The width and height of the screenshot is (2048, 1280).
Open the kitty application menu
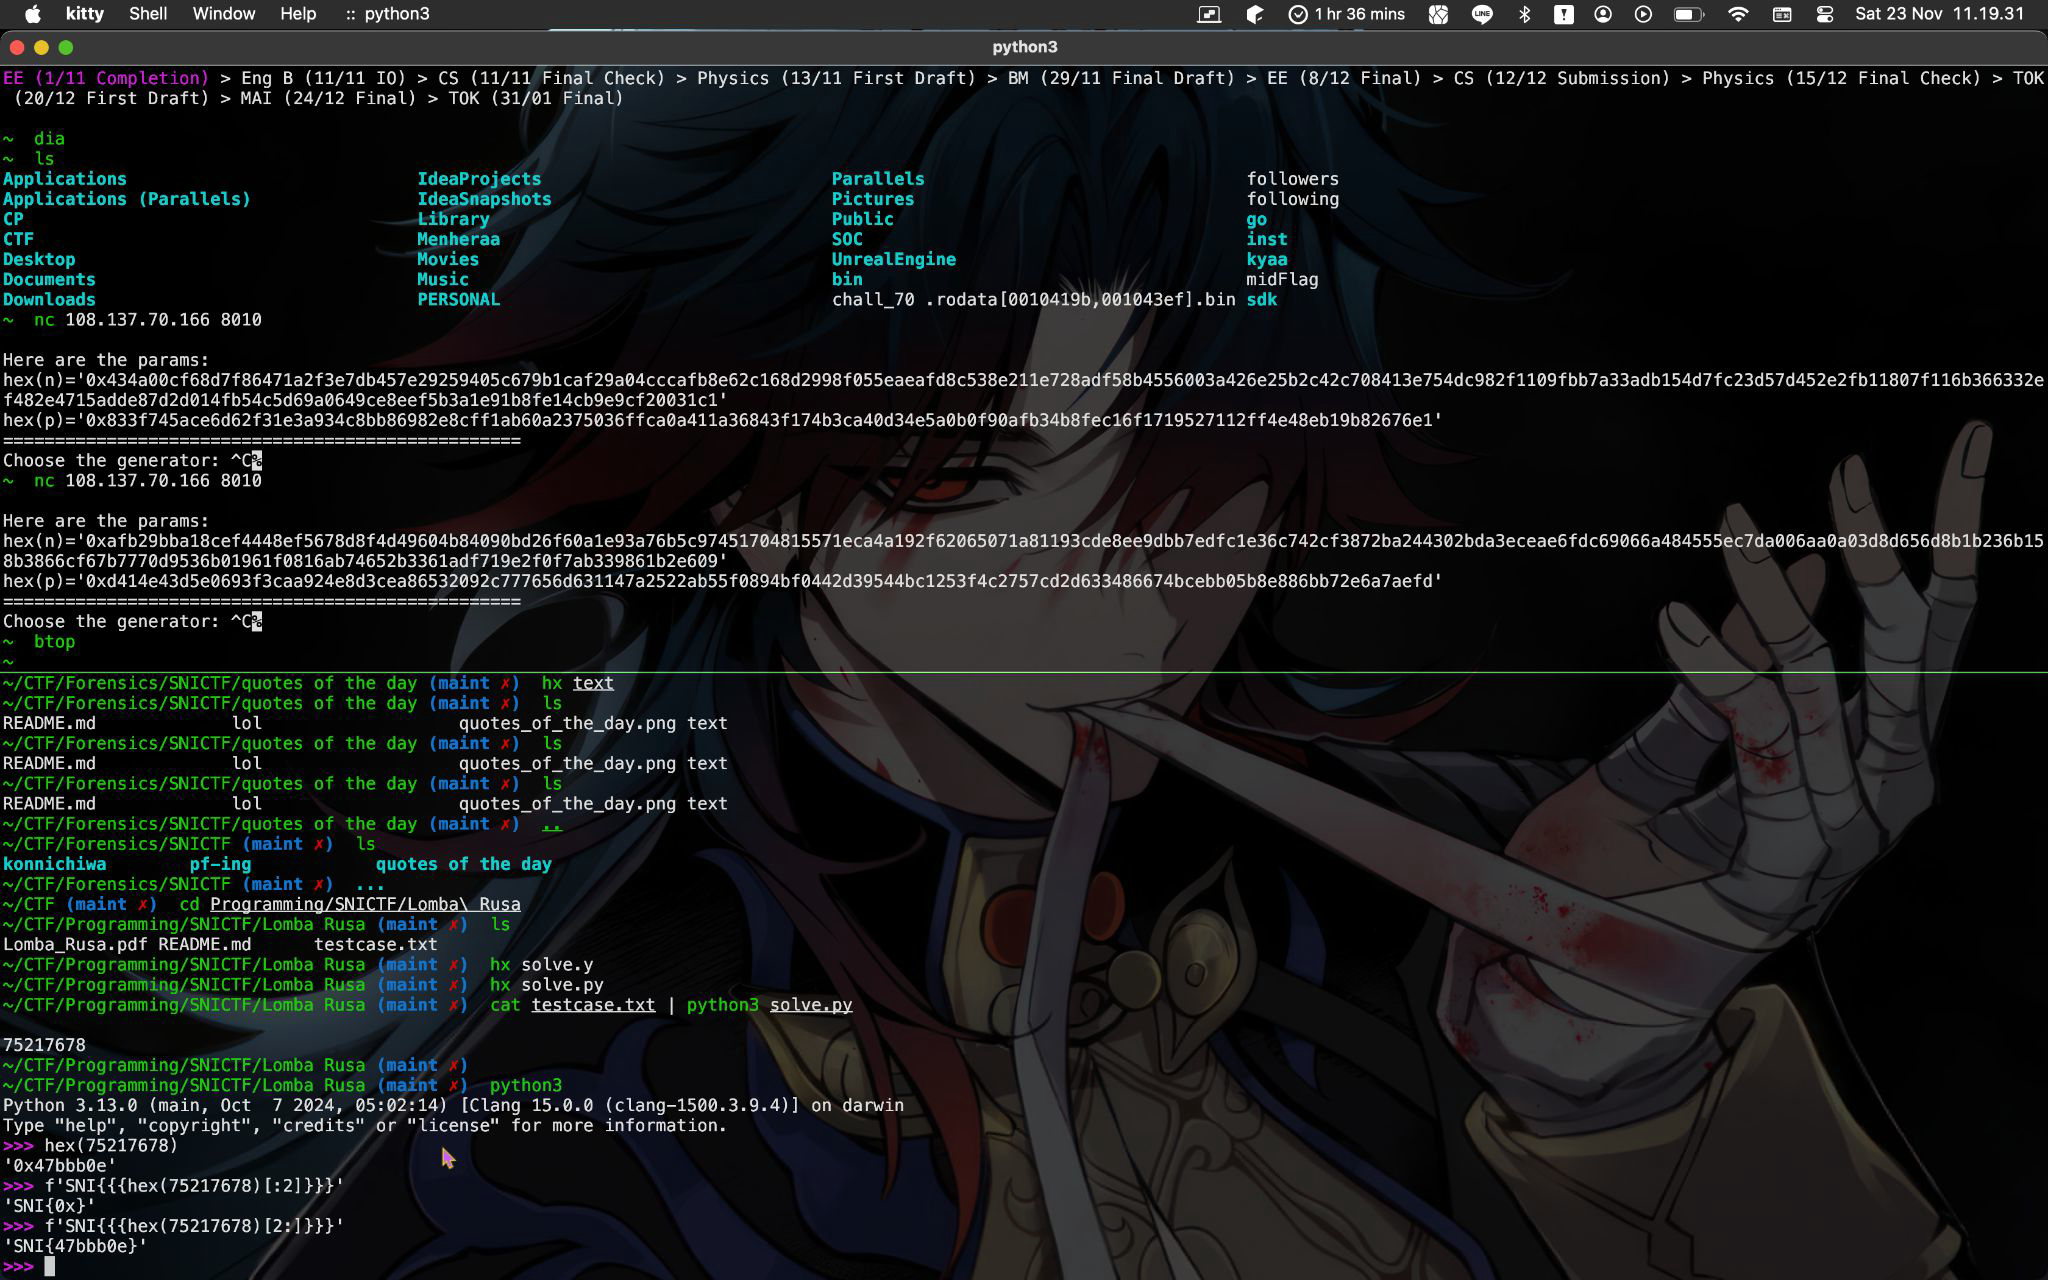[x=84, y=14]
